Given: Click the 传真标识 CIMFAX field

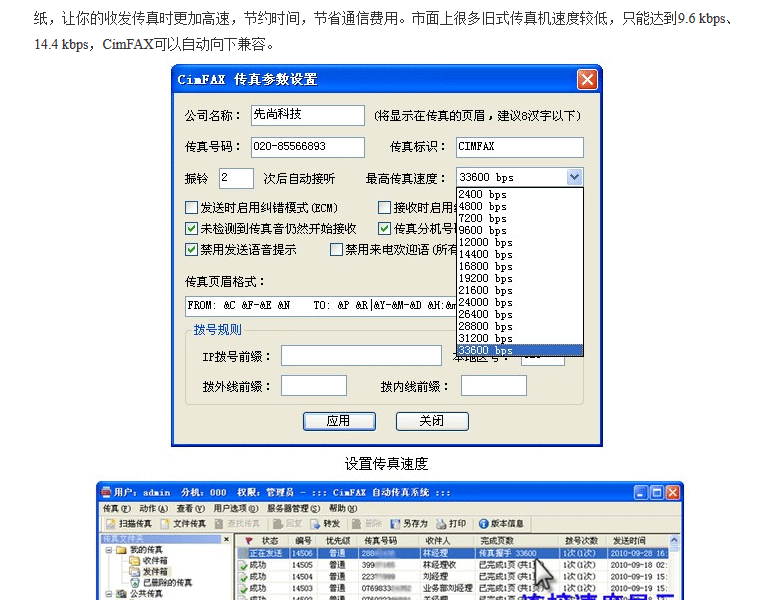Looking at the screenshot, I should (520, 147).
